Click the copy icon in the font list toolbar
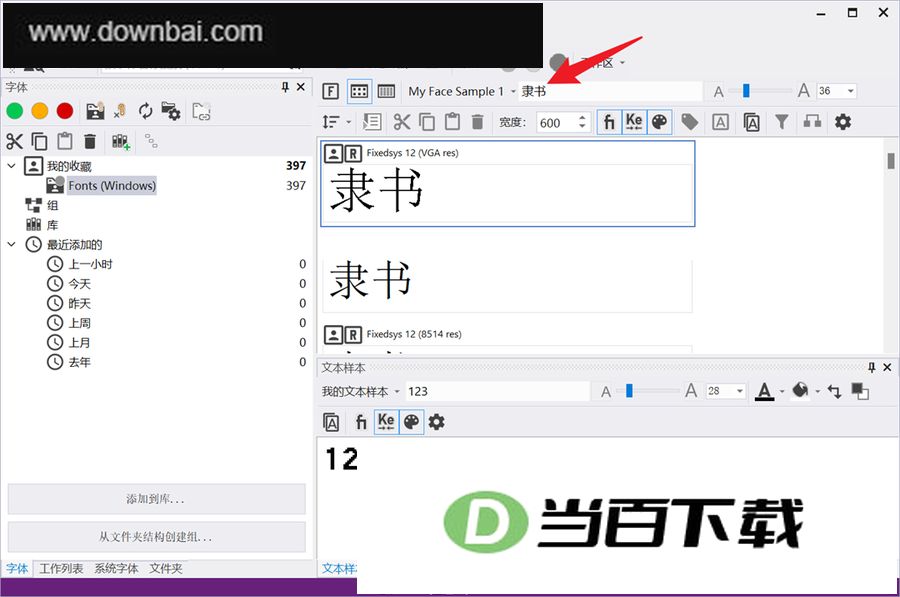The image size is (900, 597). pyautogui.click(x=427, y=122)
